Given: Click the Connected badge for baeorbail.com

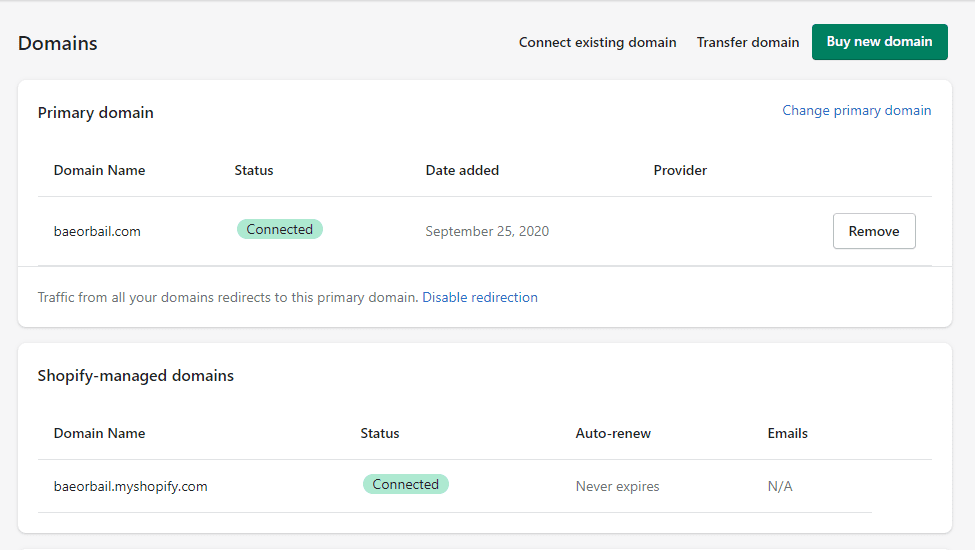Looking at the screenshot, I should pos(280,229).
